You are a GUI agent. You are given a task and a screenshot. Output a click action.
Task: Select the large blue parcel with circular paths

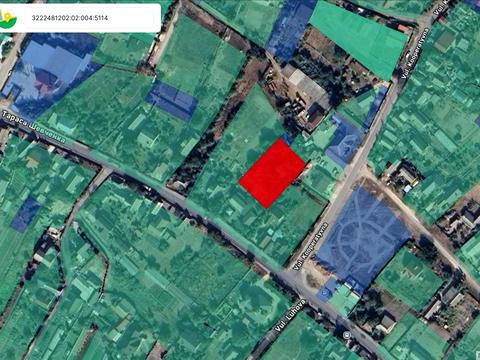[x=363, y=236]
